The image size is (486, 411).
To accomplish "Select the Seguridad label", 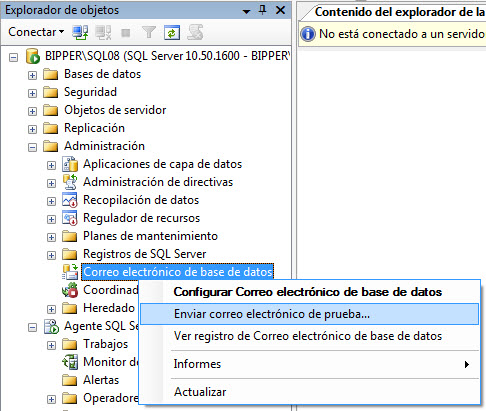I will 90,92.
